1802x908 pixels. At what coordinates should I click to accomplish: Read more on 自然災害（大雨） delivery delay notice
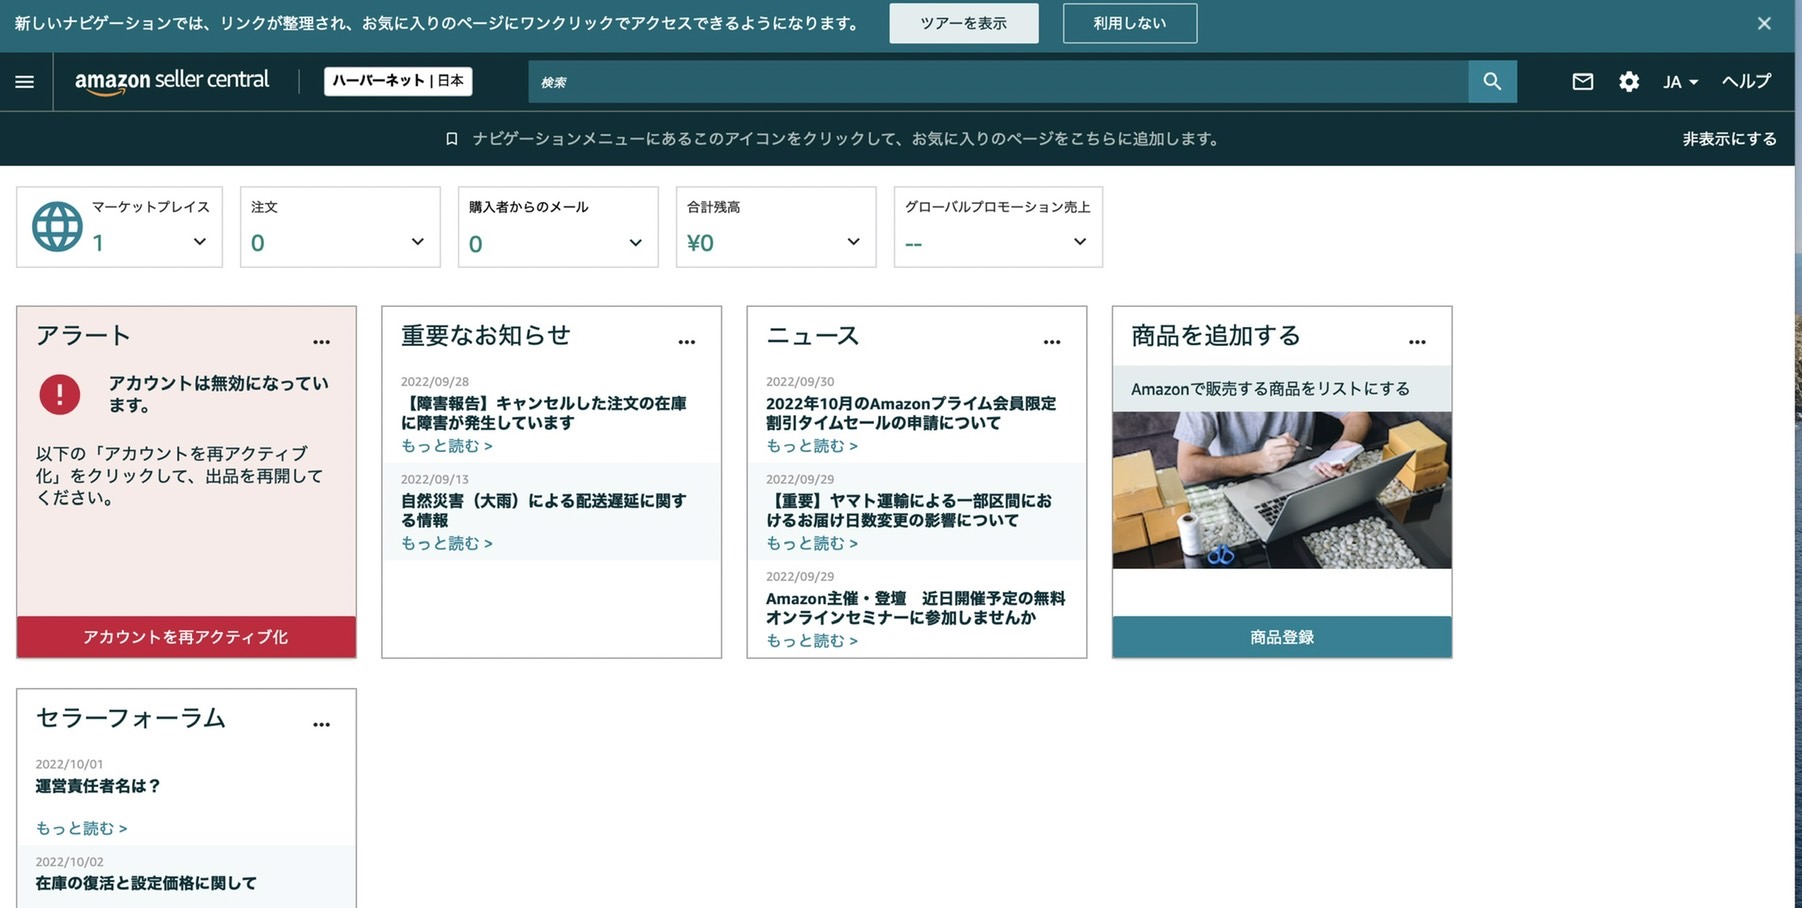447,543
